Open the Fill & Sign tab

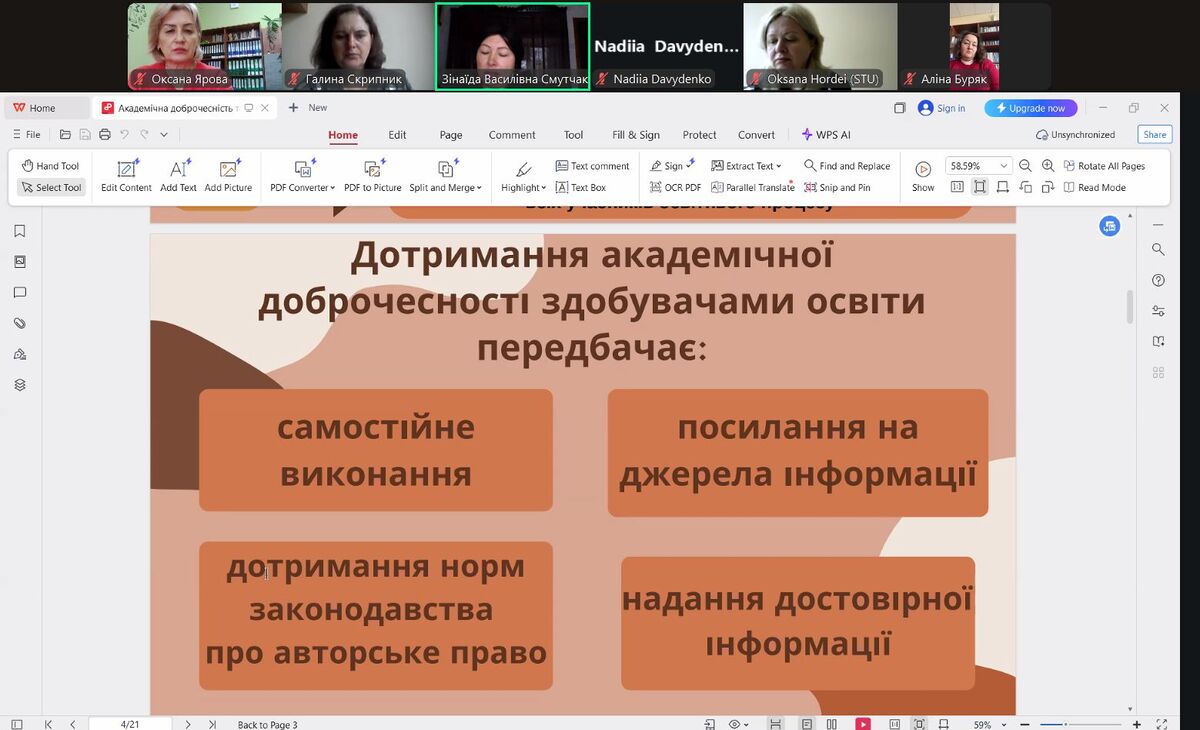coord(636,135)
